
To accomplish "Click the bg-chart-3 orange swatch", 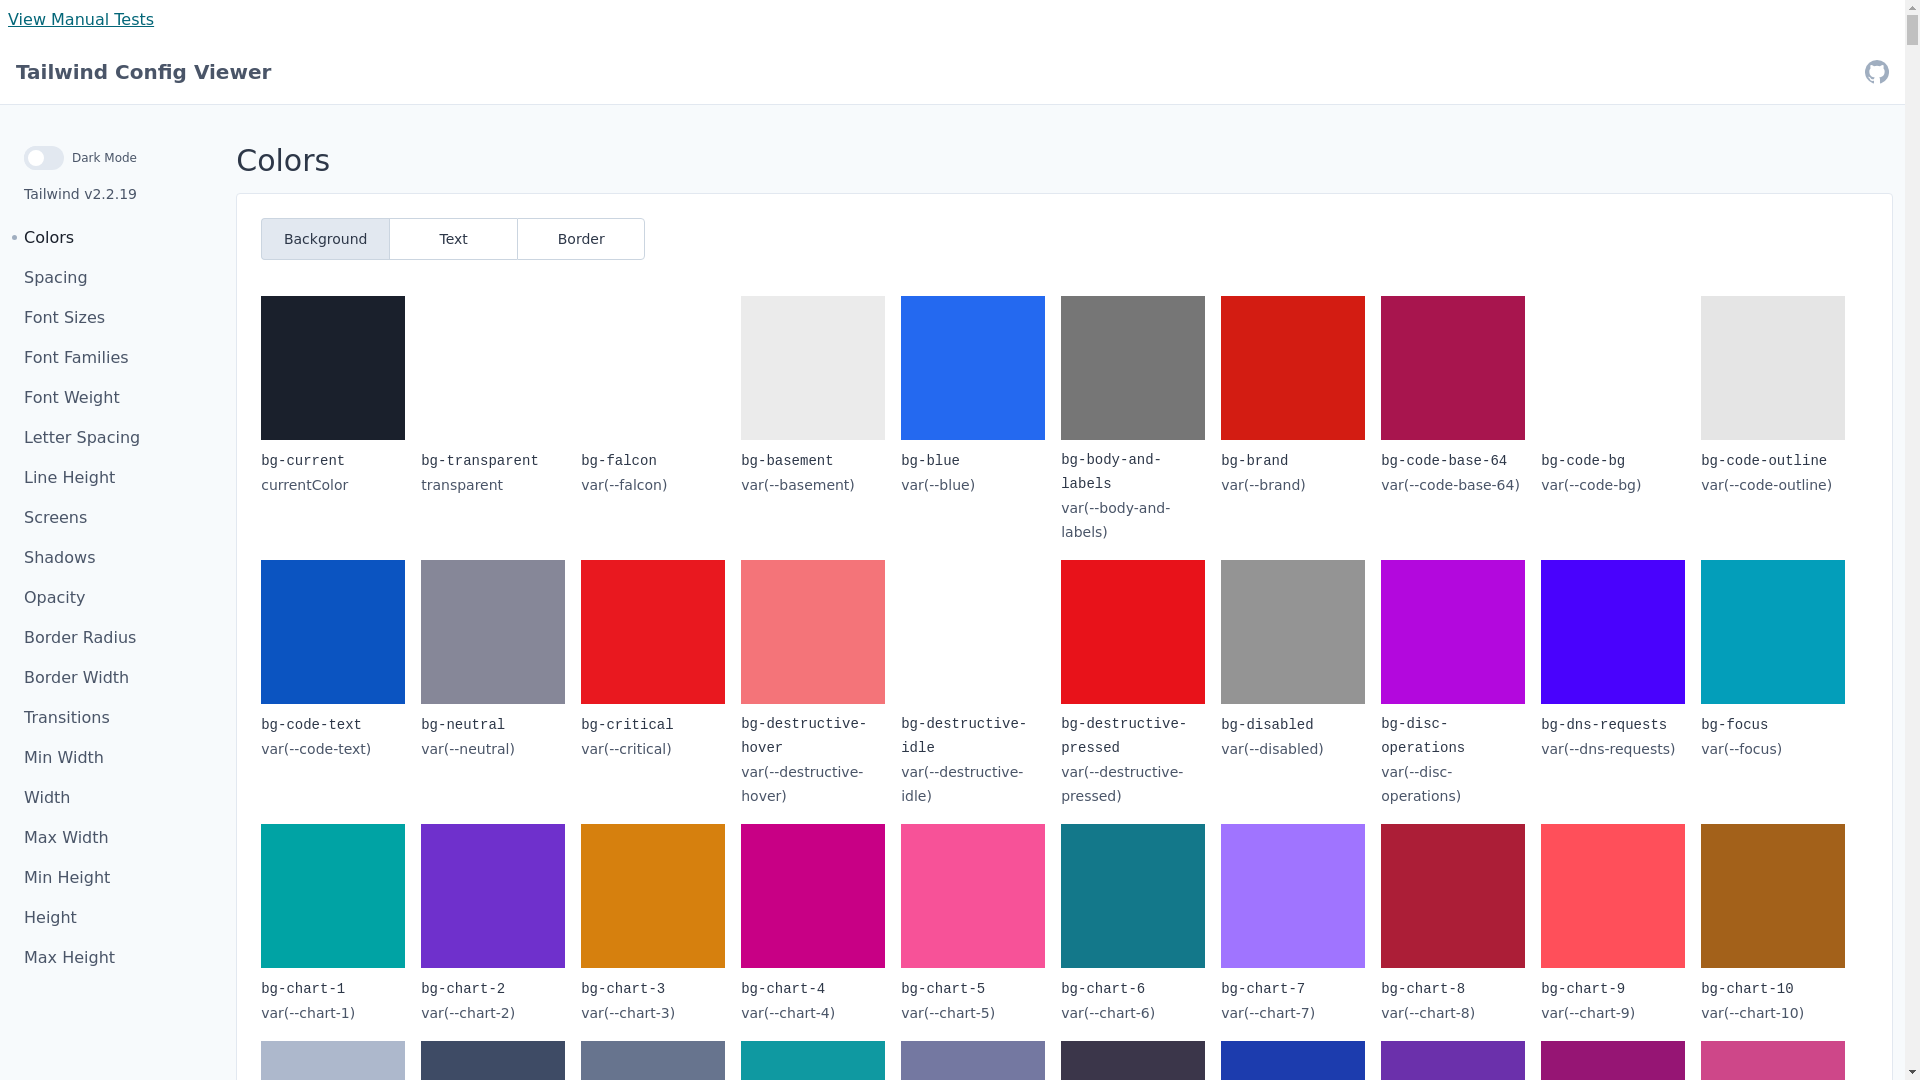I will [653, 896].
